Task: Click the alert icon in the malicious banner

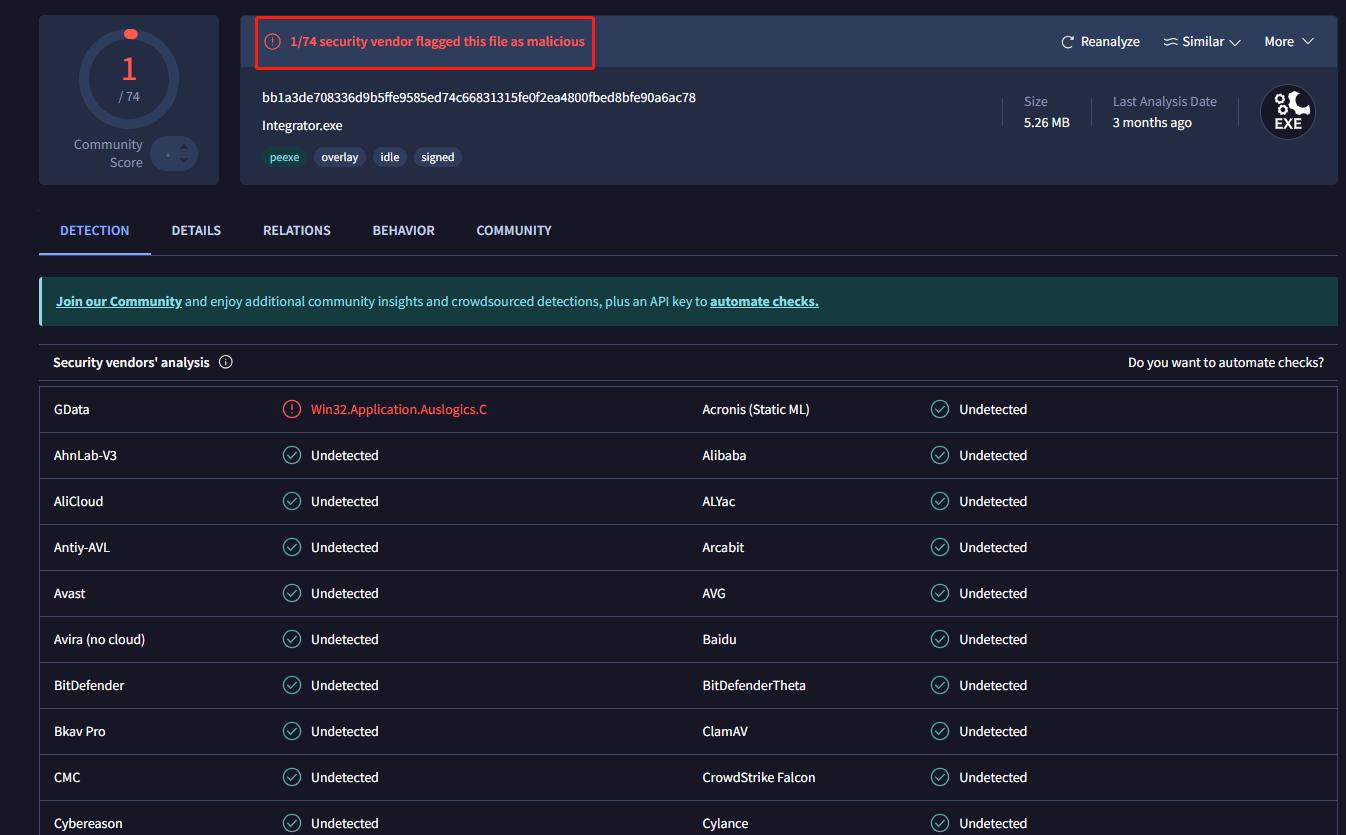Action: pyautogui.click(x=272, y=42)
